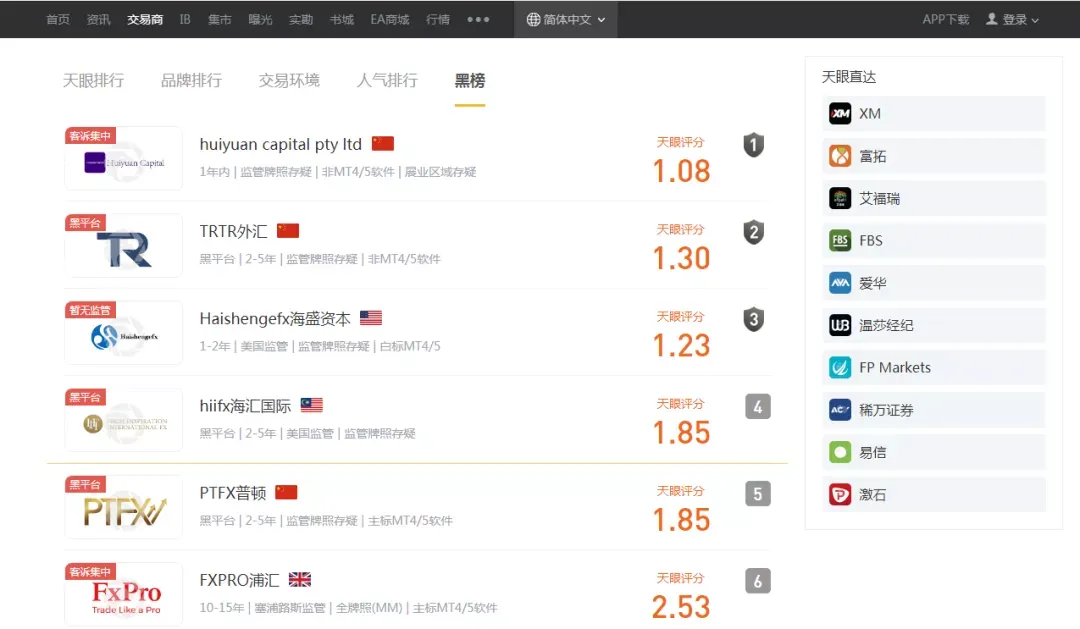The image size is (1080, 629).
Task: Open 曝光 in top navigation
Action: 260,19
